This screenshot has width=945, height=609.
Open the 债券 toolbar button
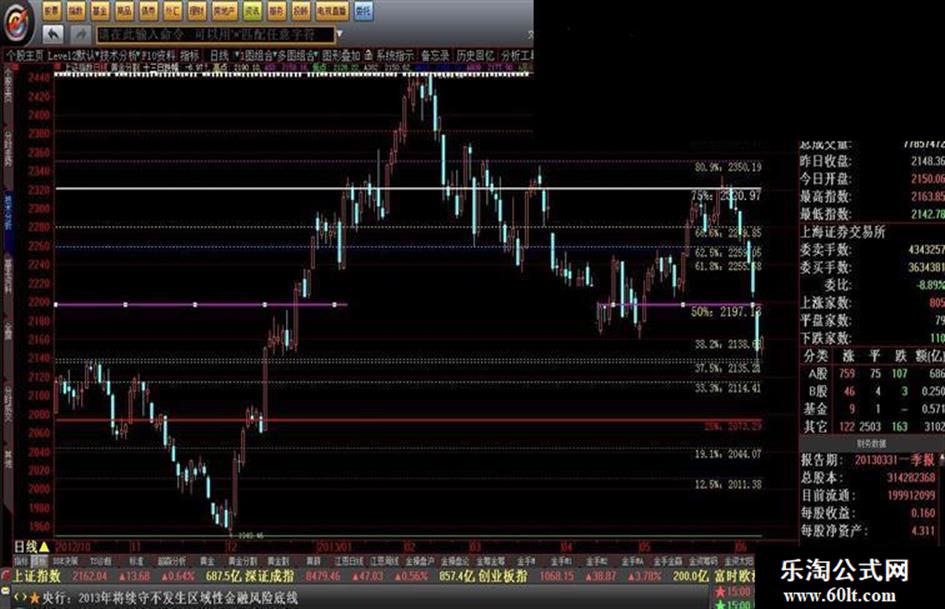[148, 10]
